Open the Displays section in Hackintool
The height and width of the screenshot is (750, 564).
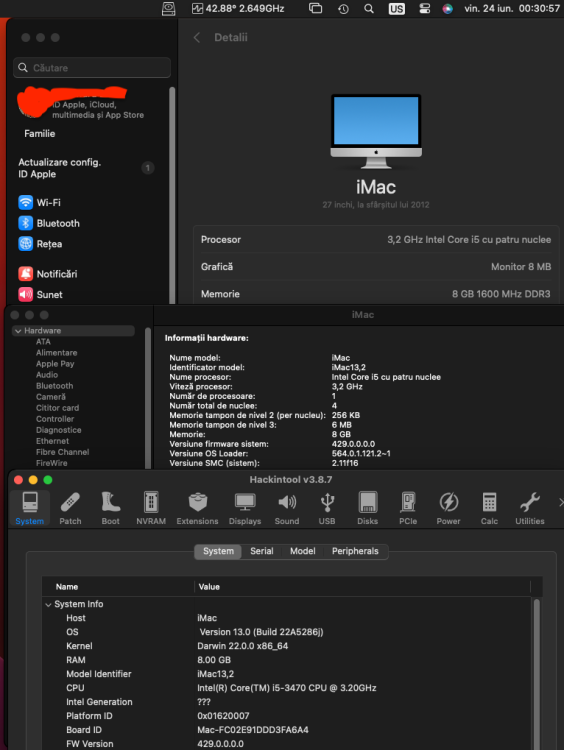point(245,508)
